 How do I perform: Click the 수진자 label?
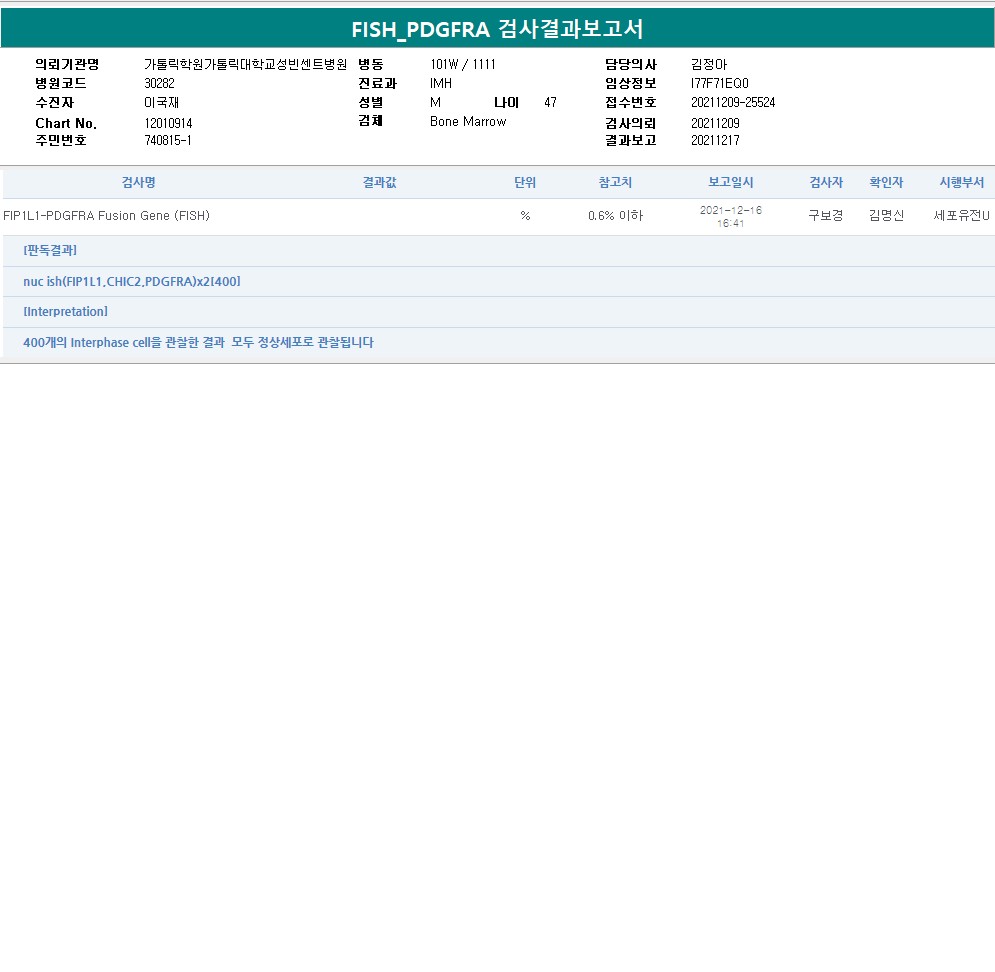[55, 102]
